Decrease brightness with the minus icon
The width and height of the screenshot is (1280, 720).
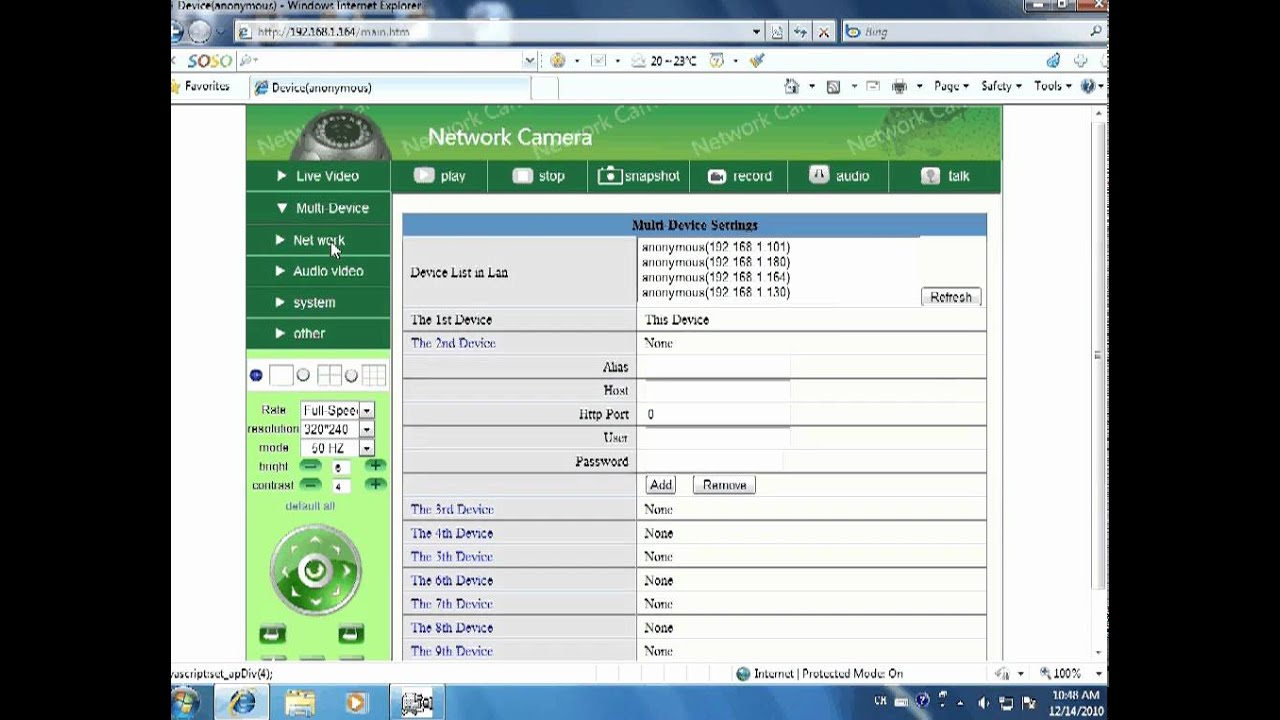311,466
